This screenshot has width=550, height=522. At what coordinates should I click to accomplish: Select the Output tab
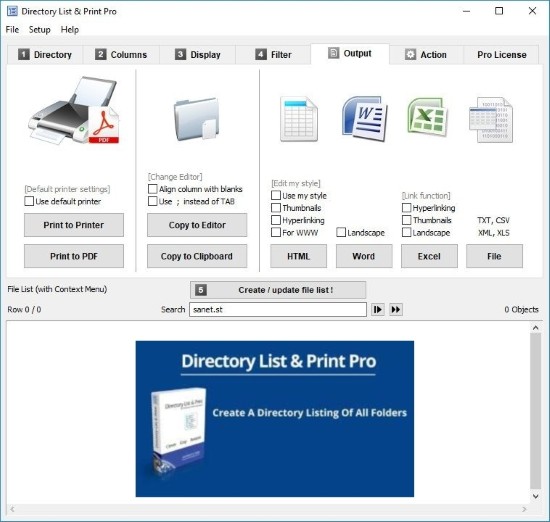(x=350, y=54)
